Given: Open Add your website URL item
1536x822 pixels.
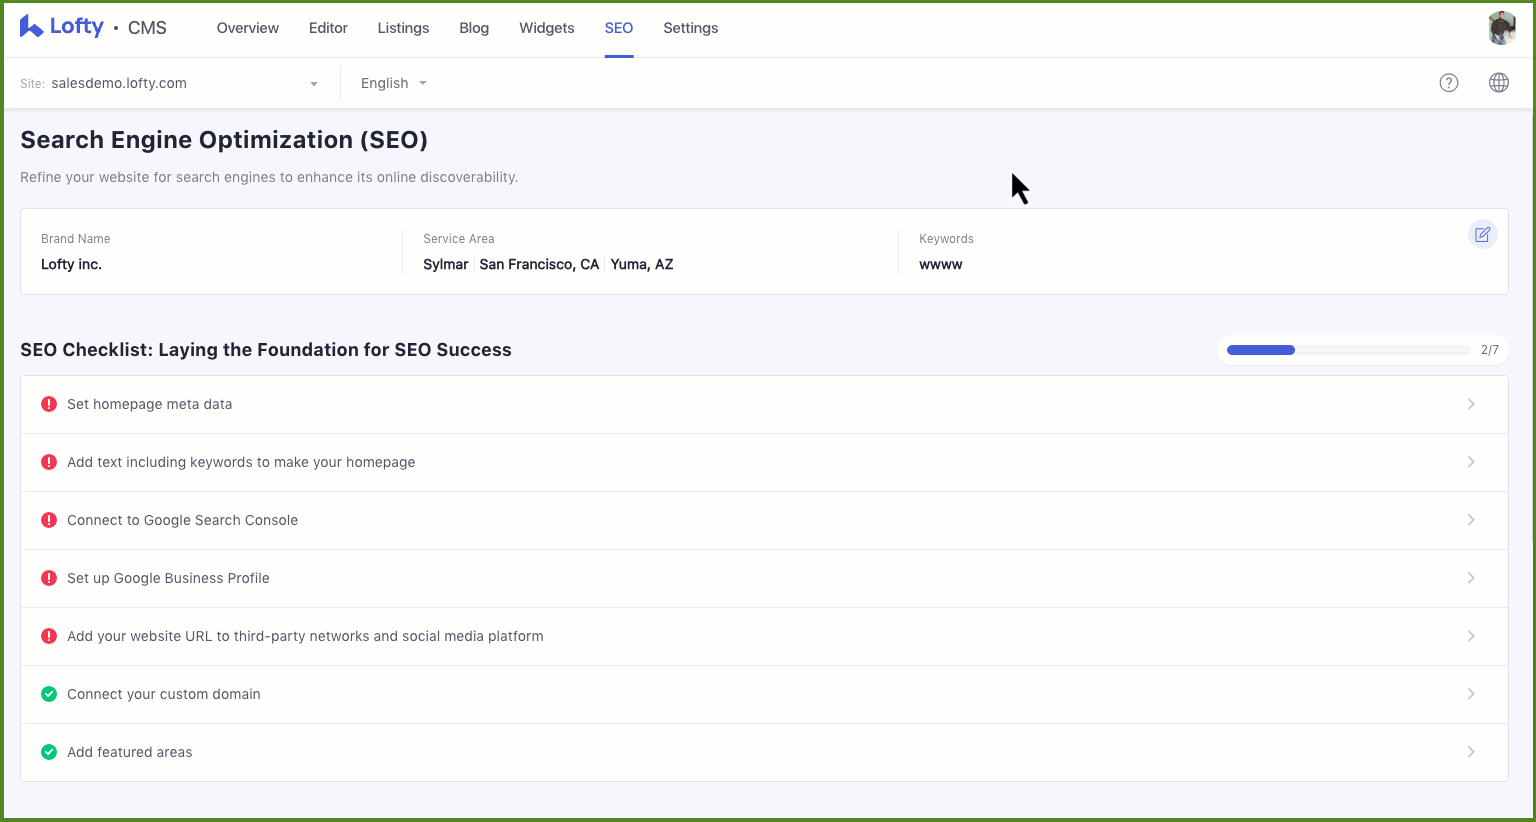Looking at the screenshot, I should (764, 636).
